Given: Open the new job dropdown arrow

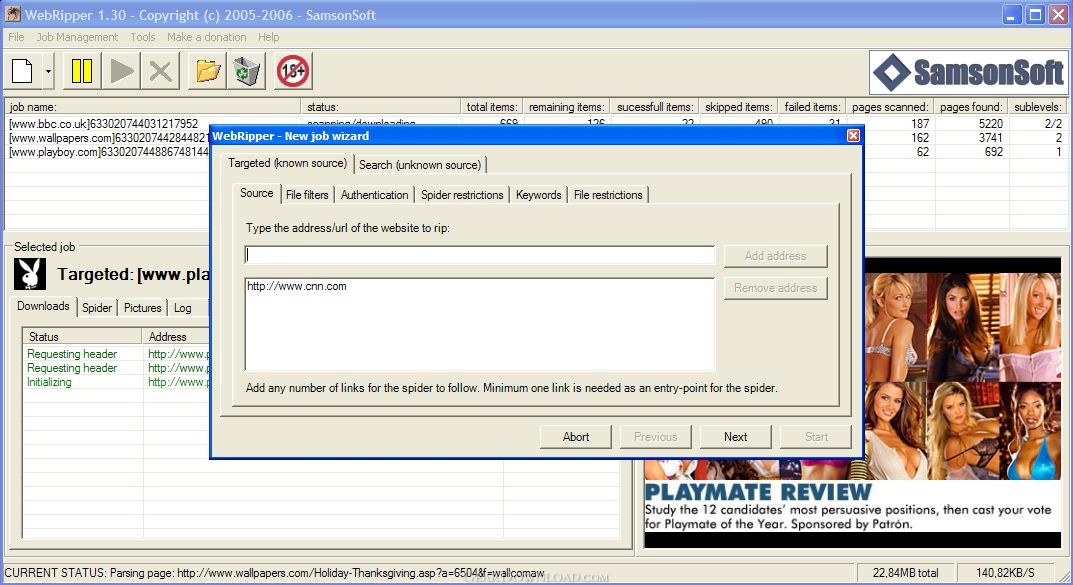Looking at the screenshot, I should click(x=48, y=70).
